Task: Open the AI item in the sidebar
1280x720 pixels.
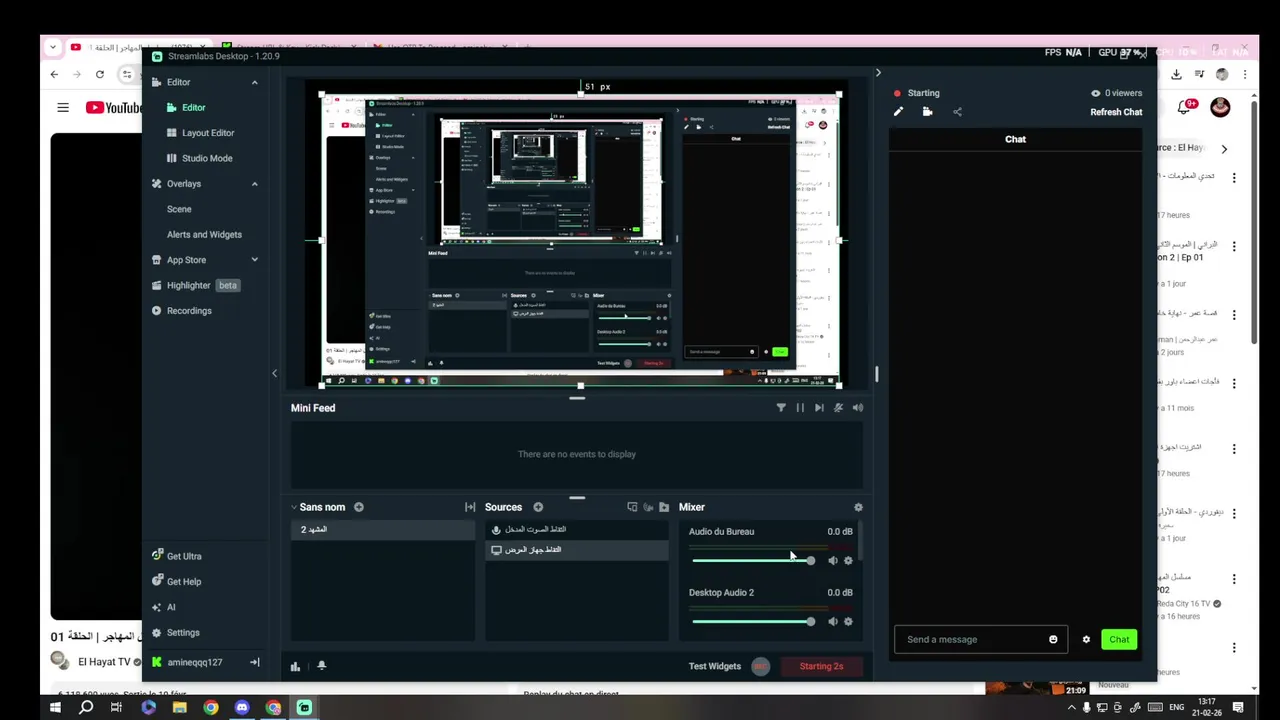Action: (x=163, y=607)
